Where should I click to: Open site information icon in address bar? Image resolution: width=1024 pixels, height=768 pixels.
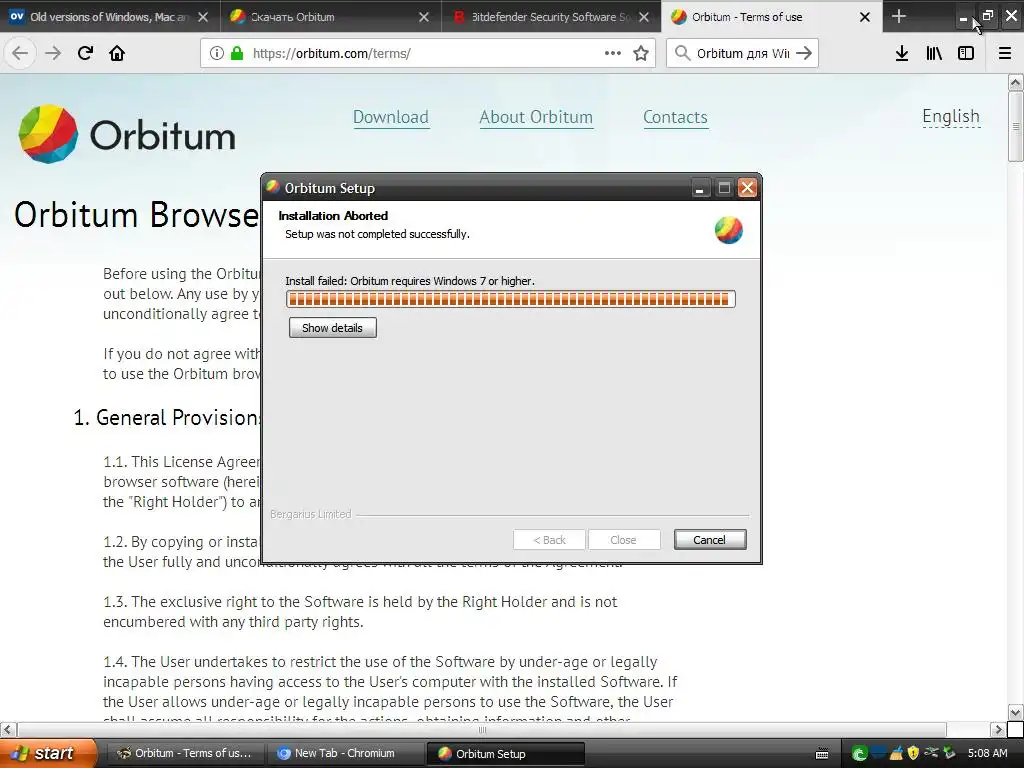coord(216,54)
